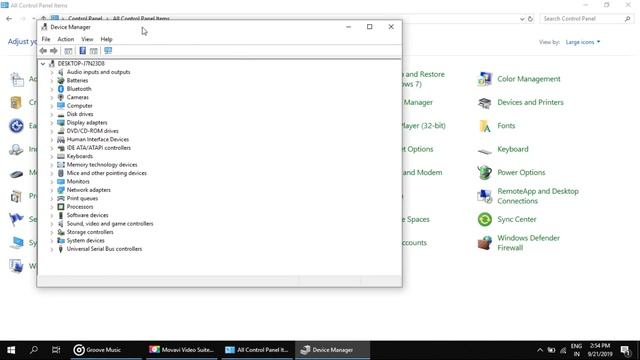
Task: Expand Audio inputs and outputs category
Action: pos(52,72)
